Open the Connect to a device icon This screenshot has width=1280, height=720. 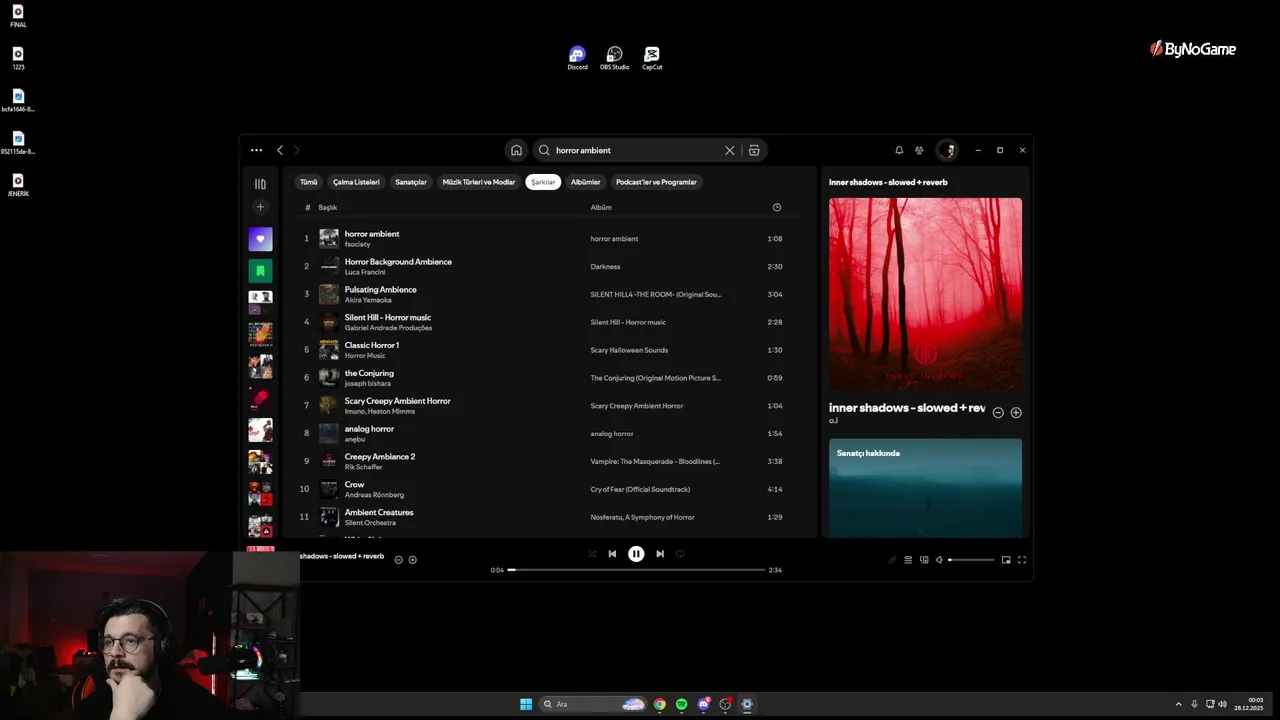pyautogui.click(x=924, y=560)
